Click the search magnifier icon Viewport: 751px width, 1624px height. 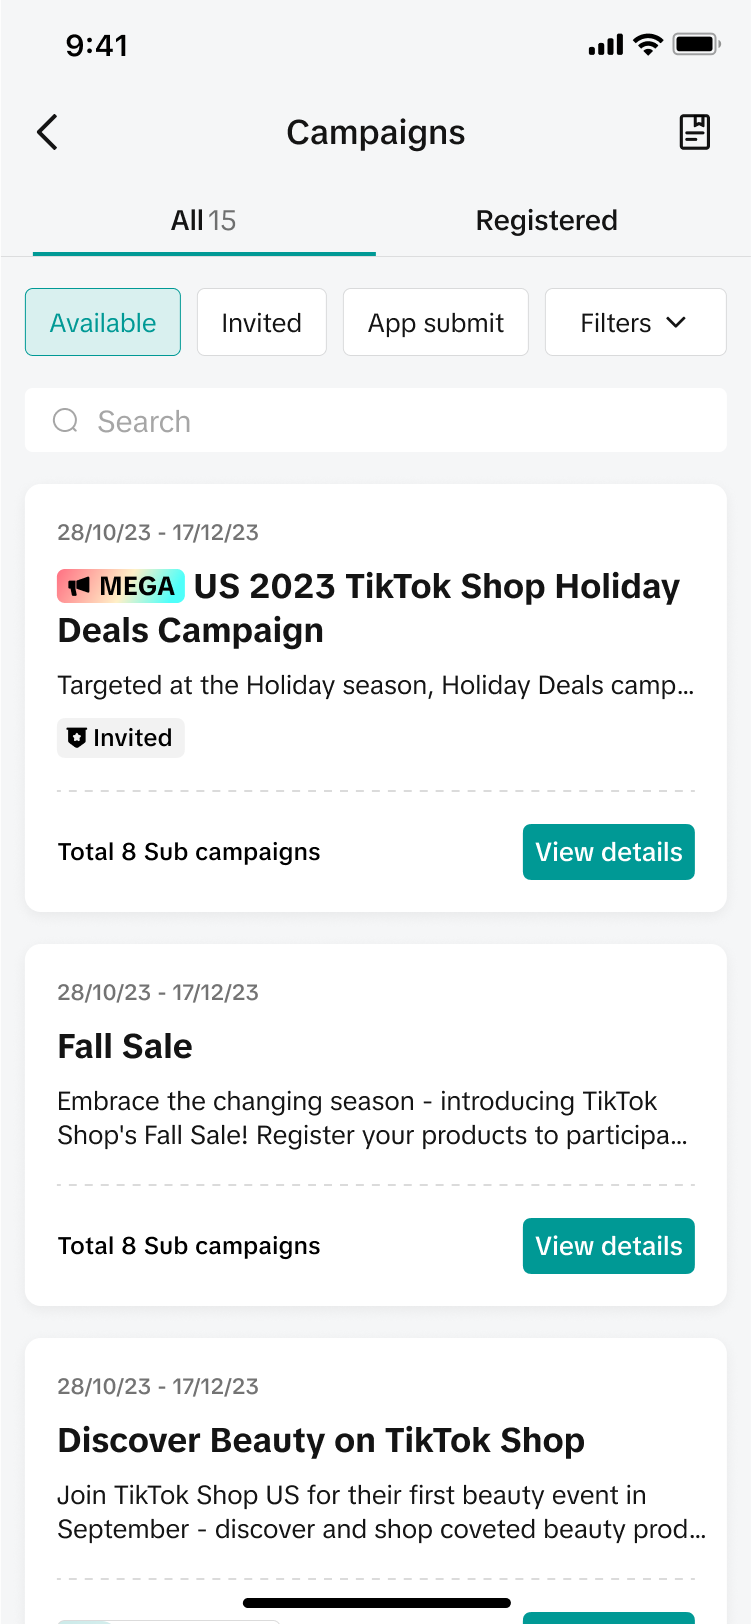click(x=65, y=420)
